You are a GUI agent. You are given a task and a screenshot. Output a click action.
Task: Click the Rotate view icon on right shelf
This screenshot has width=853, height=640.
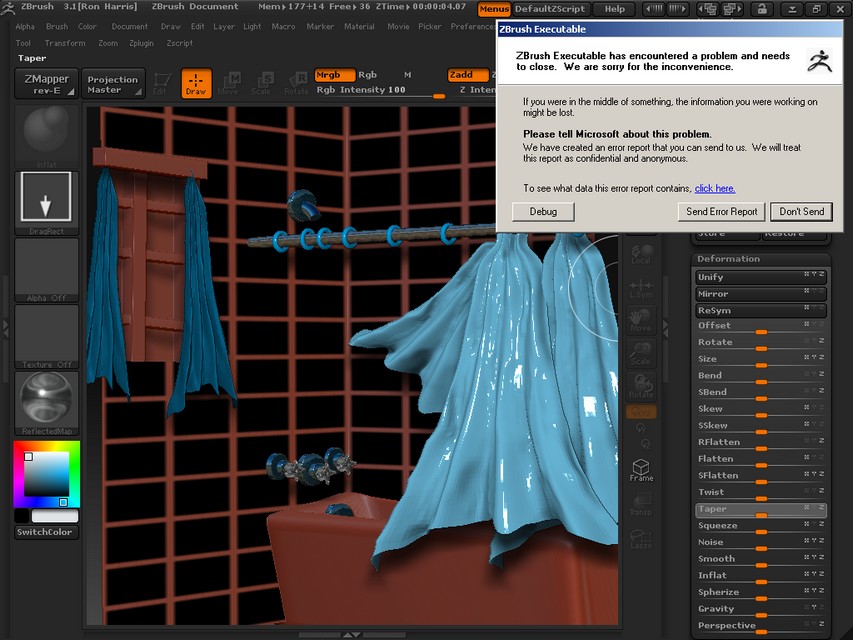pos(641,387)
